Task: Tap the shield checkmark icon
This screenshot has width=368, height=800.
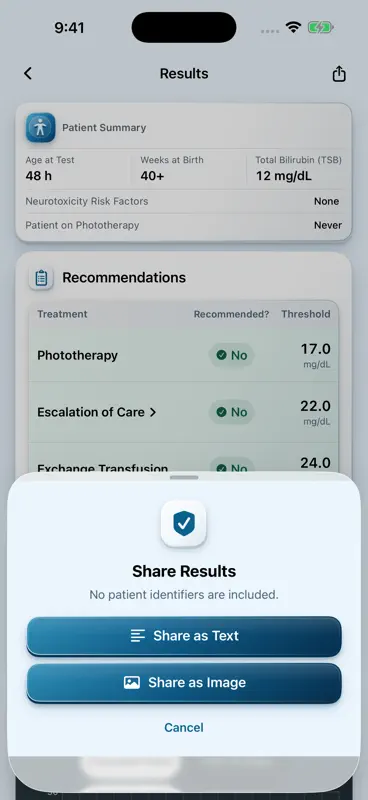Action: pyautogui.click(x=184, y=524)
